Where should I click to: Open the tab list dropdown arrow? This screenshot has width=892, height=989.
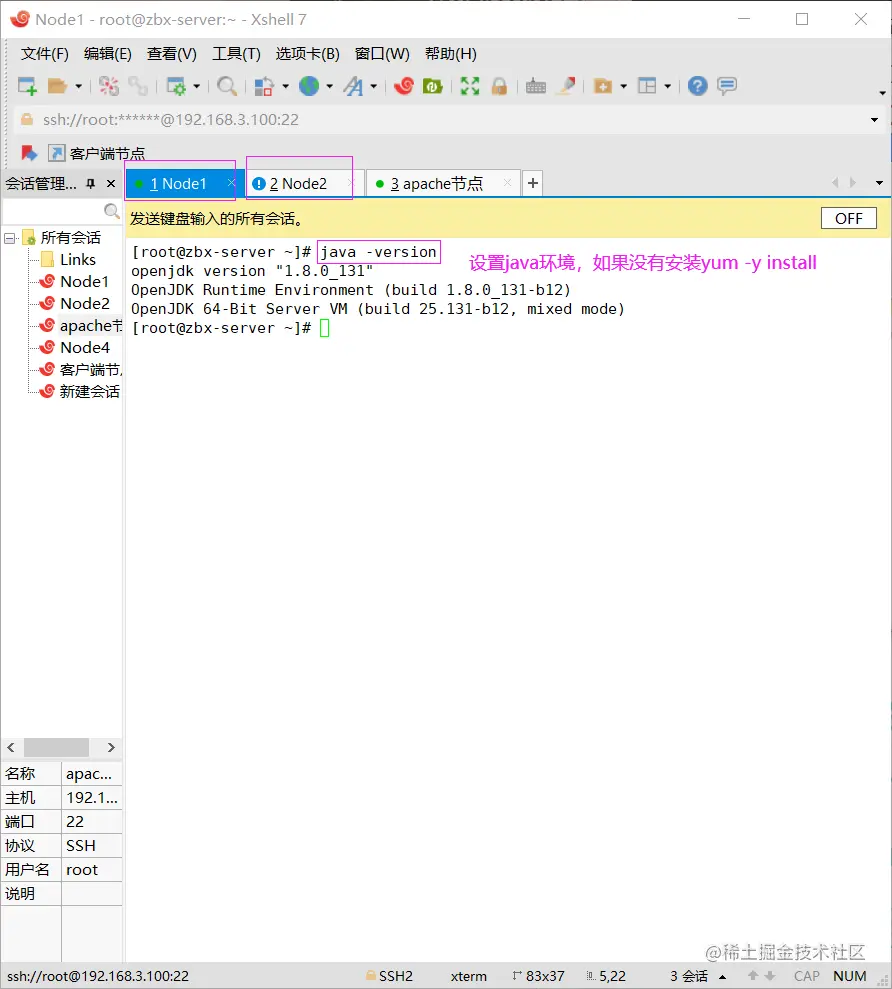(x=879, y=183)
